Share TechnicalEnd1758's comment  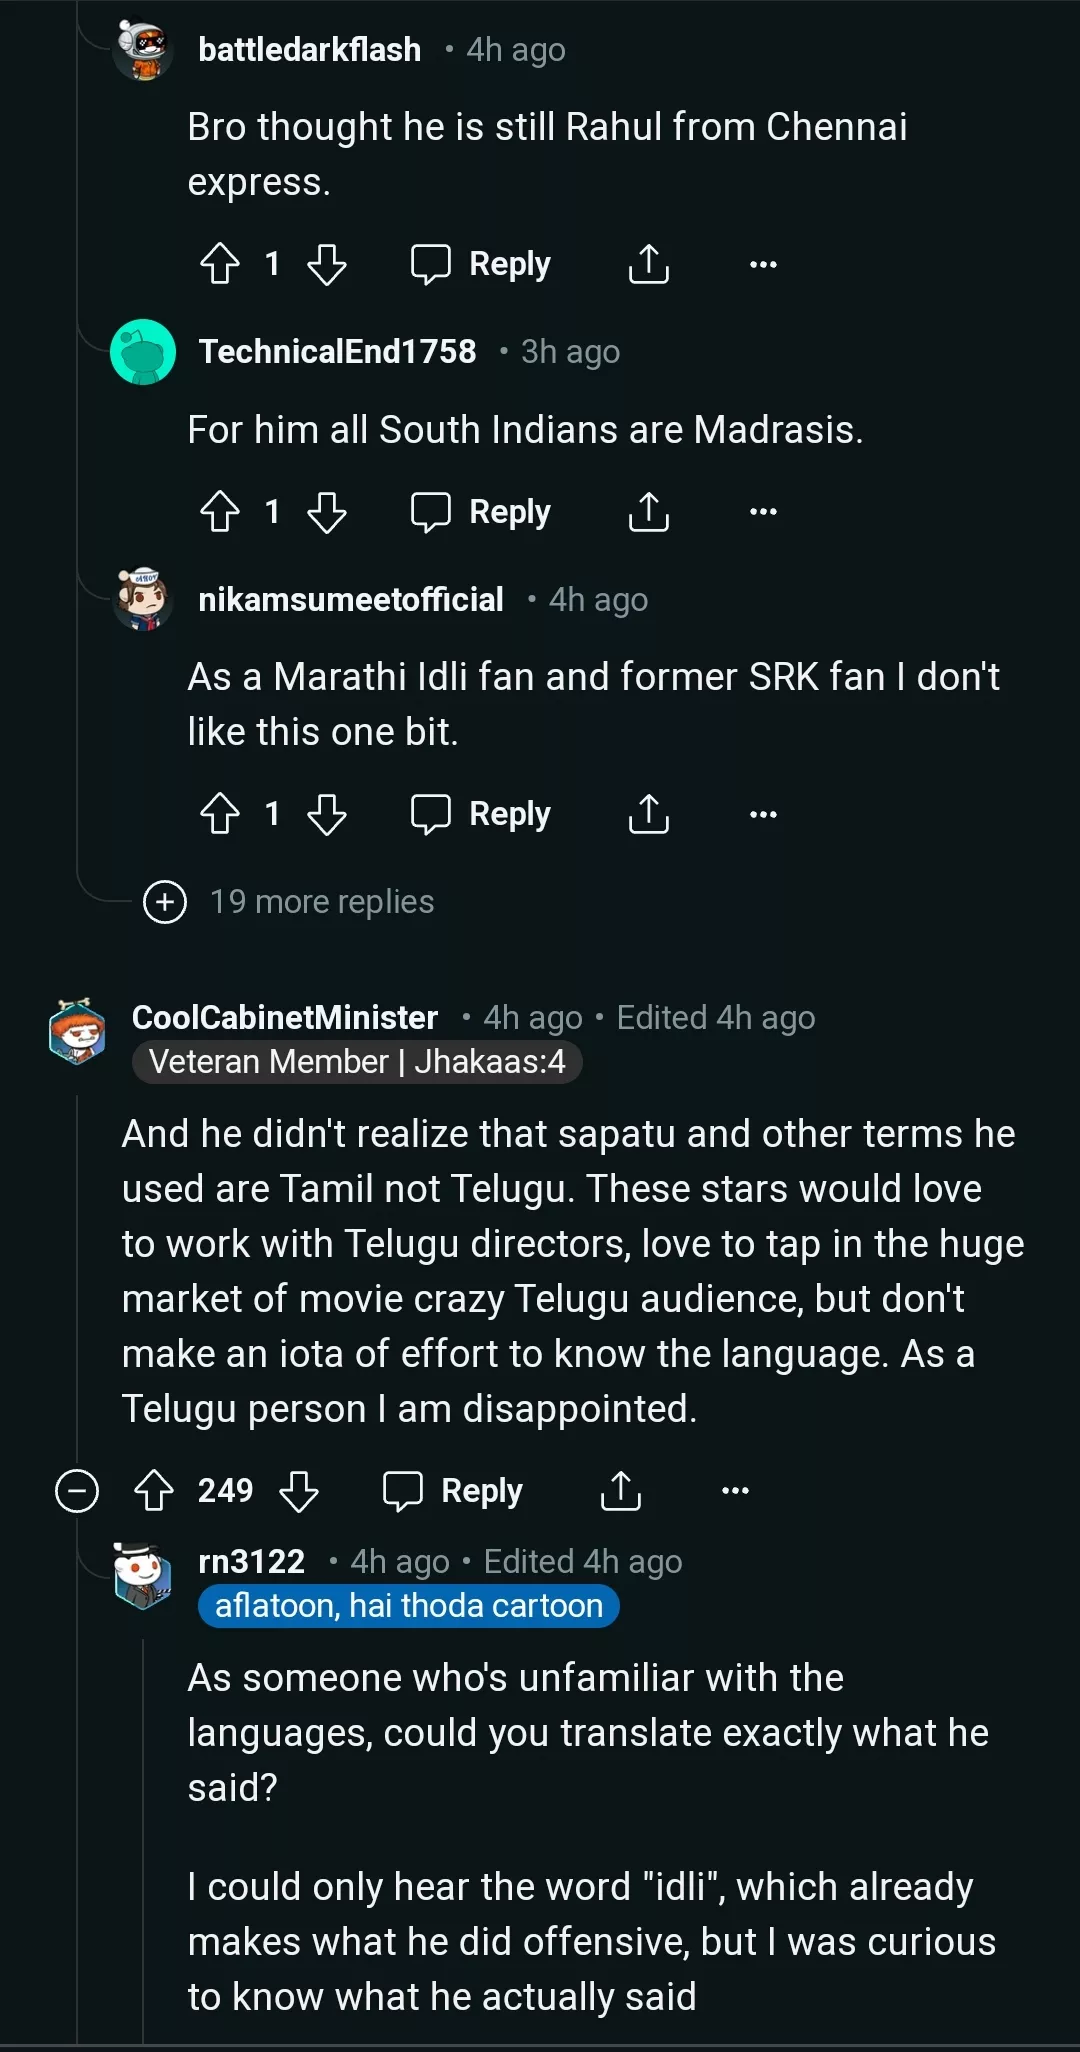[x=648, y=512]
